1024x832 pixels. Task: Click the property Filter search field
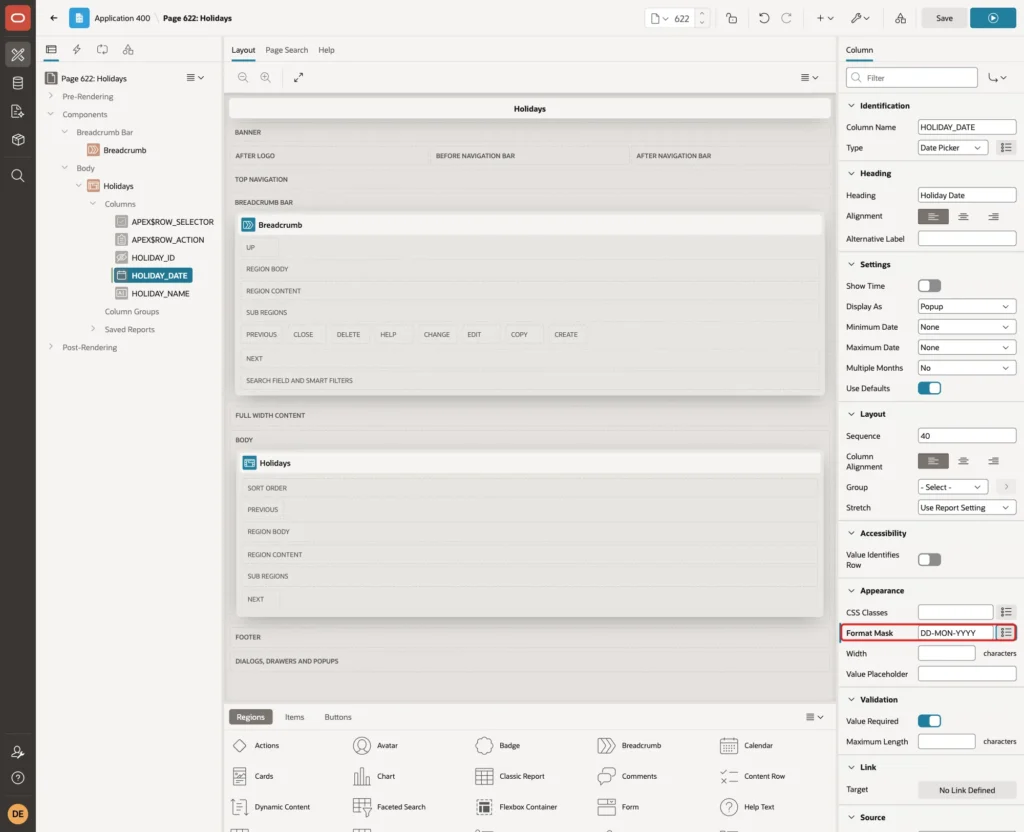pos(912,78)
